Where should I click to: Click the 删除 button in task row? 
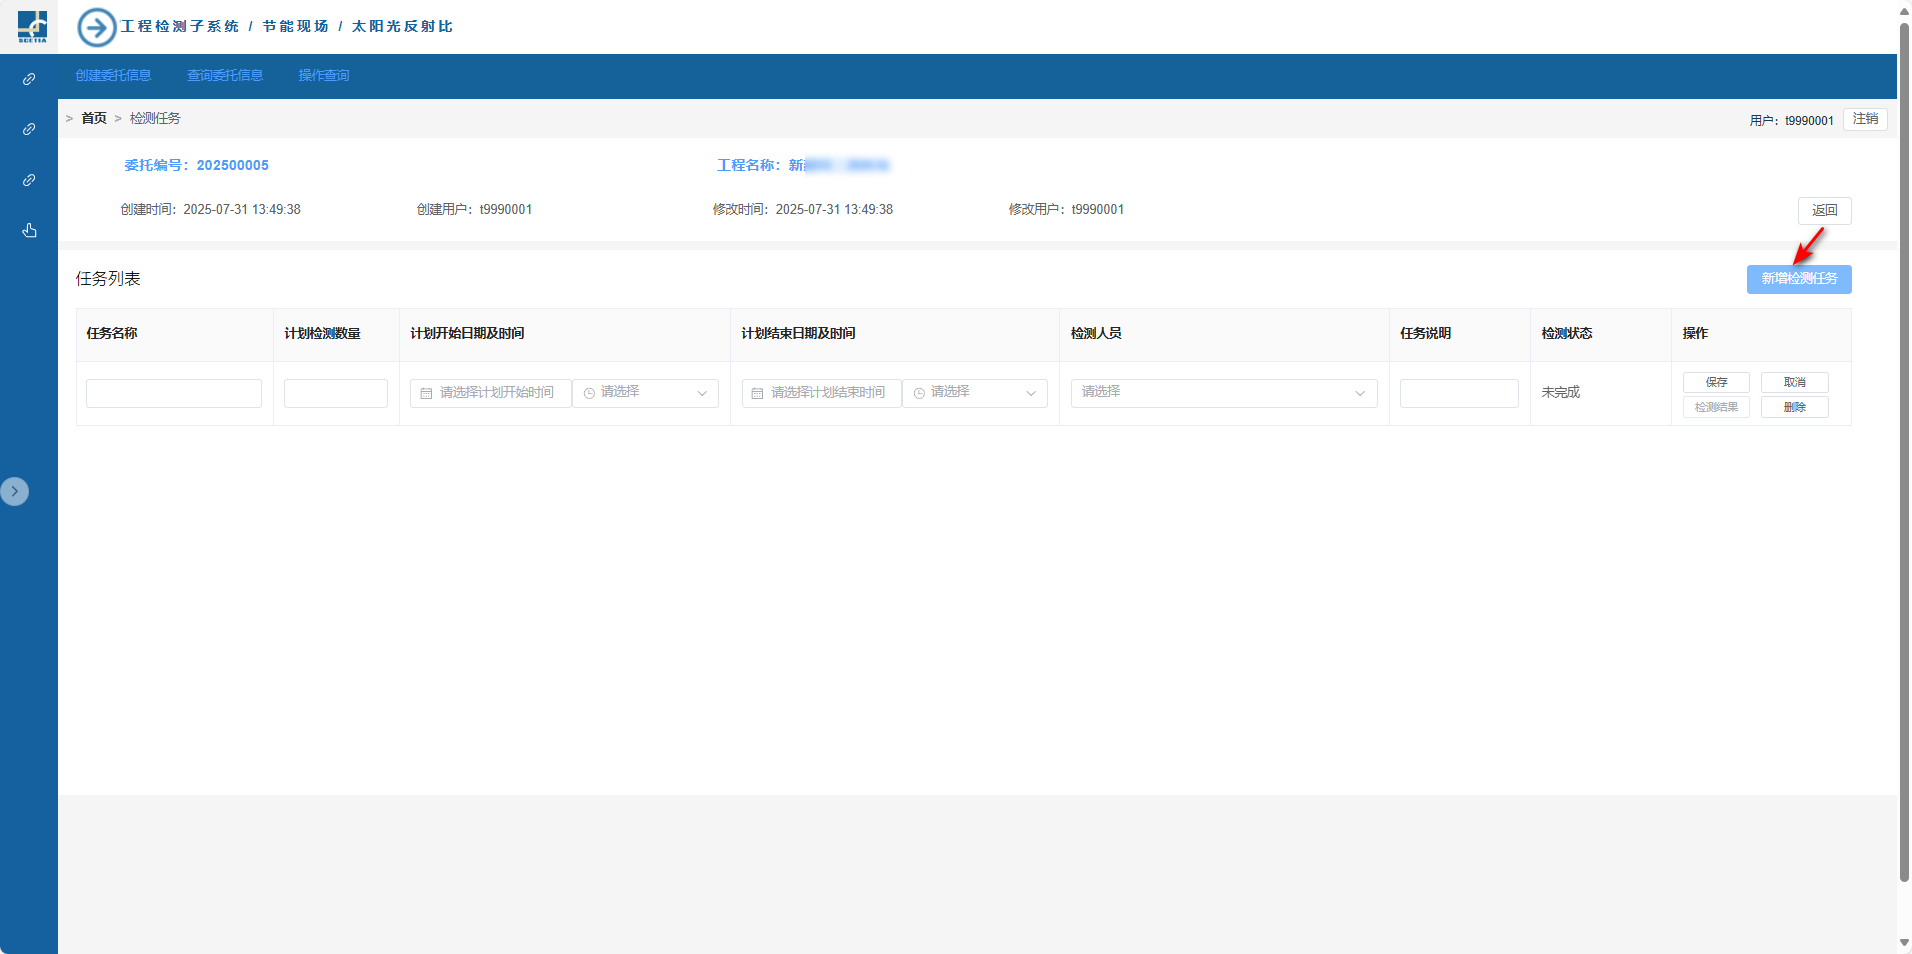[1794, 407]
